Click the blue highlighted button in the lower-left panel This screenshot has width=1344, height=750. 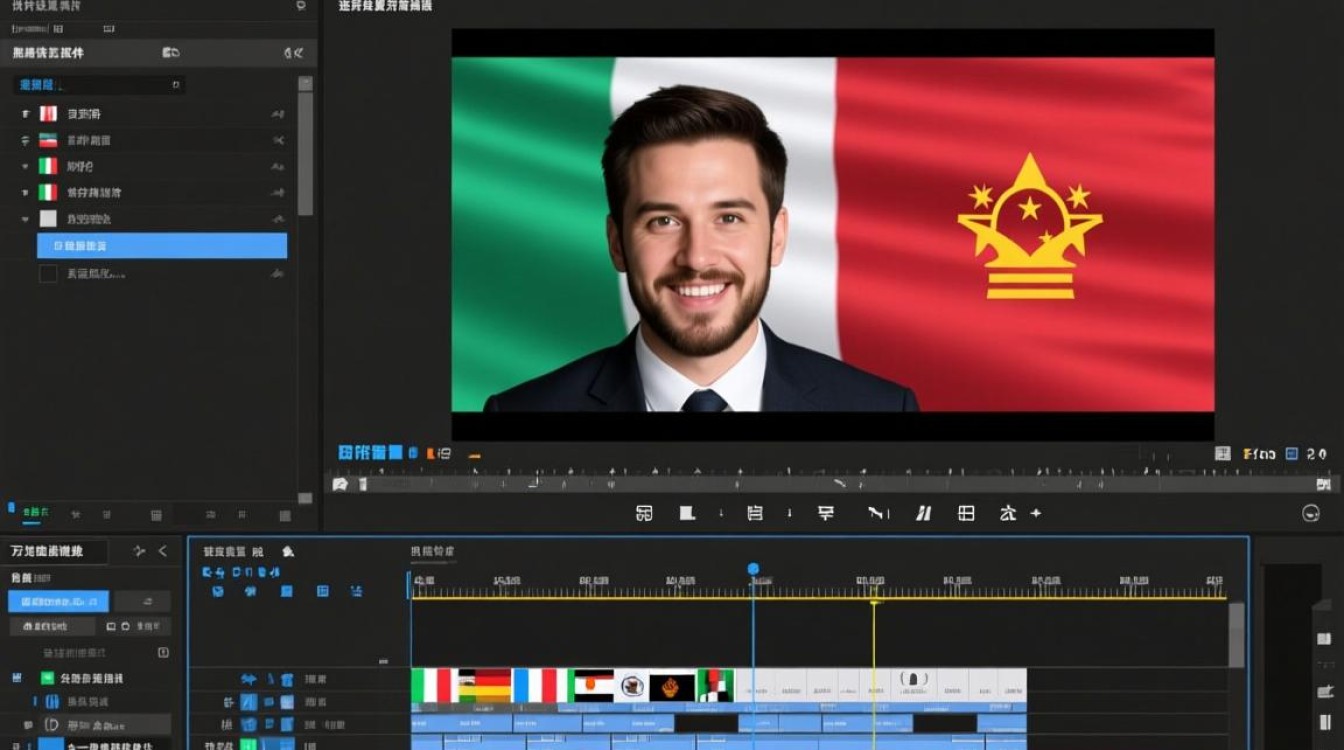coord(58,601)
